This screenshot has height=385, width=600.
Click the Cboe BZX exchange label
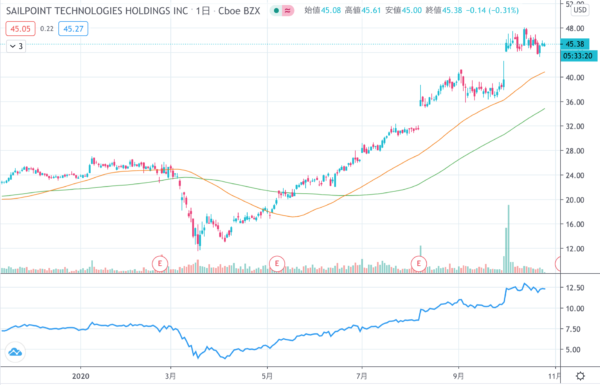[x=239, y=11]
